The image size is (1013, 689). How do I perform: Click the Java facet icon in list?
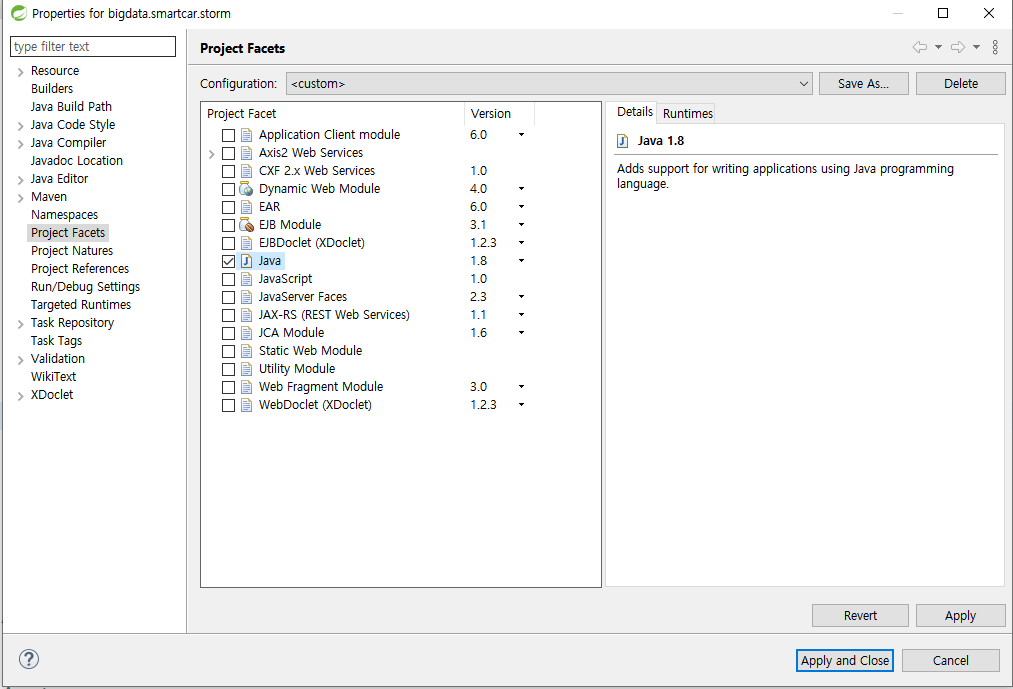click(x=246, y=261)
